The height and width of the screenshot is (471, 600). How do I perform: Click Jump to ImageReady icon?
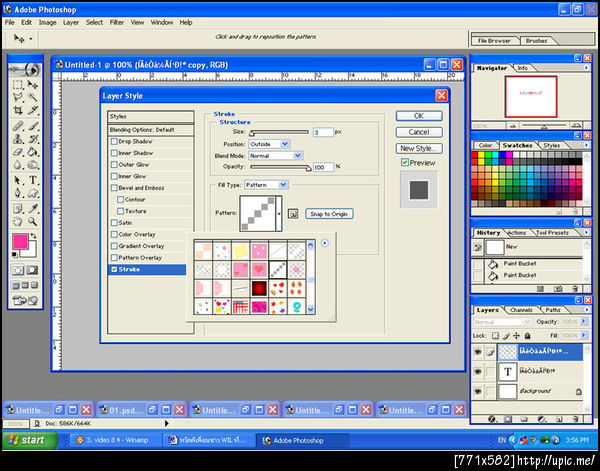tap(25, 301)
